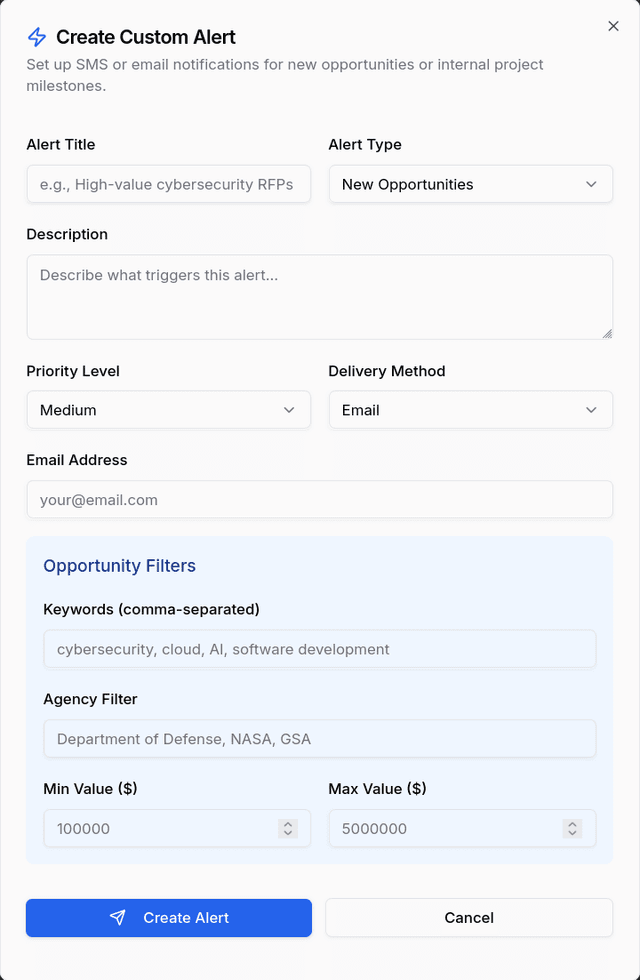Click the Alert Type chevron arrow
The image size is (640, 980).
point(591,184)
